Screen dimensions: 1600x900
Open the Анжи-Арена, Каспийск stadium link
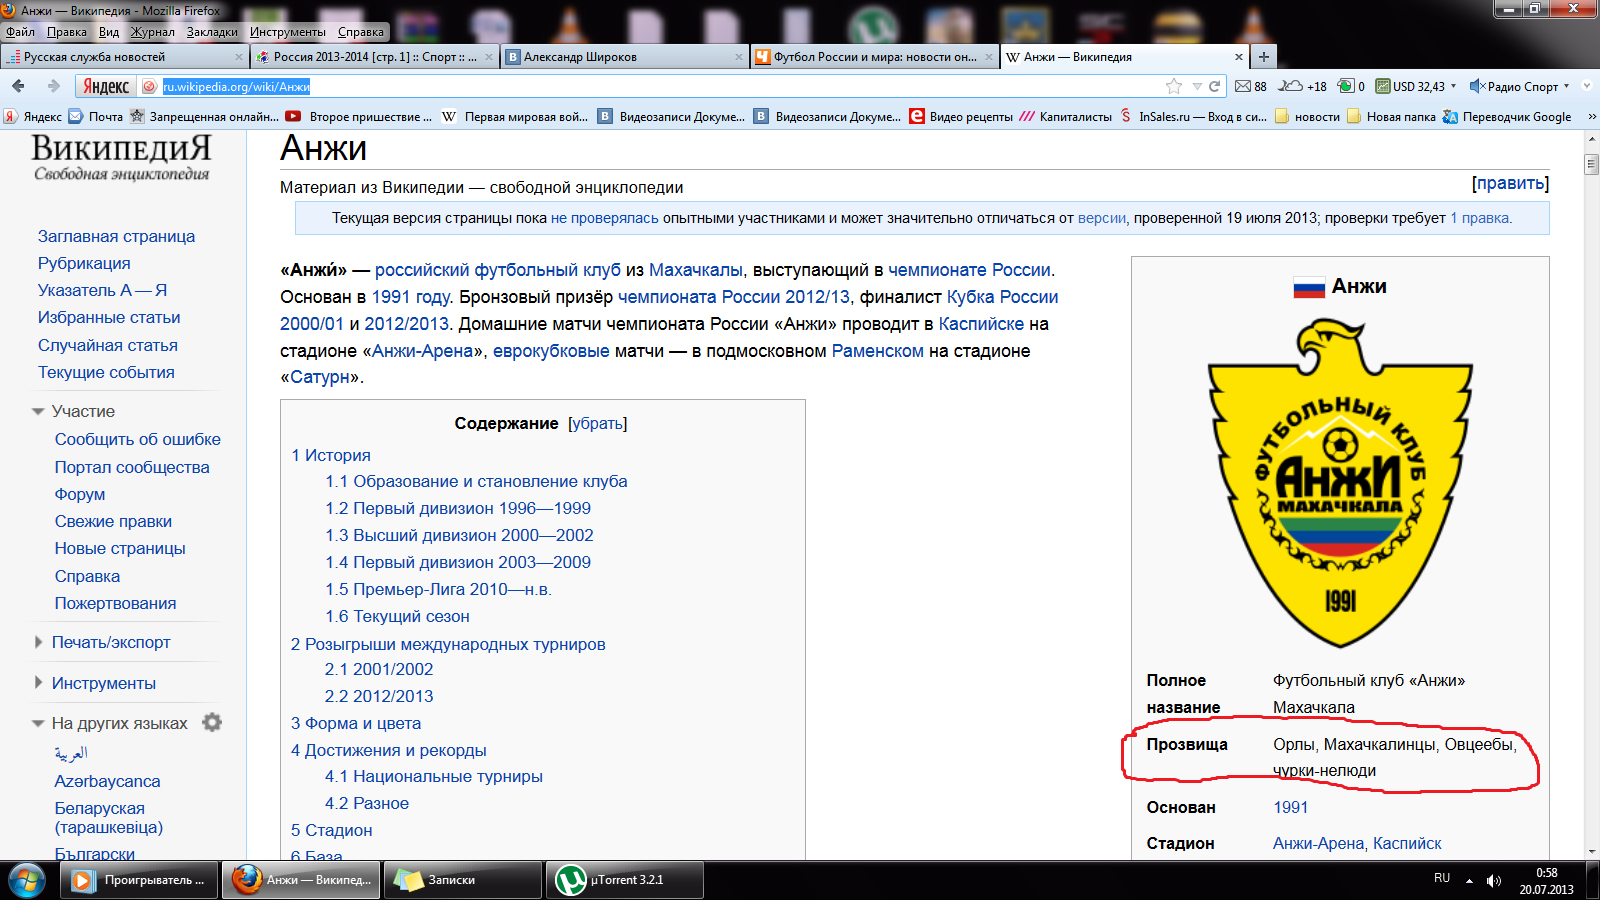click(x=1357, y=843)
